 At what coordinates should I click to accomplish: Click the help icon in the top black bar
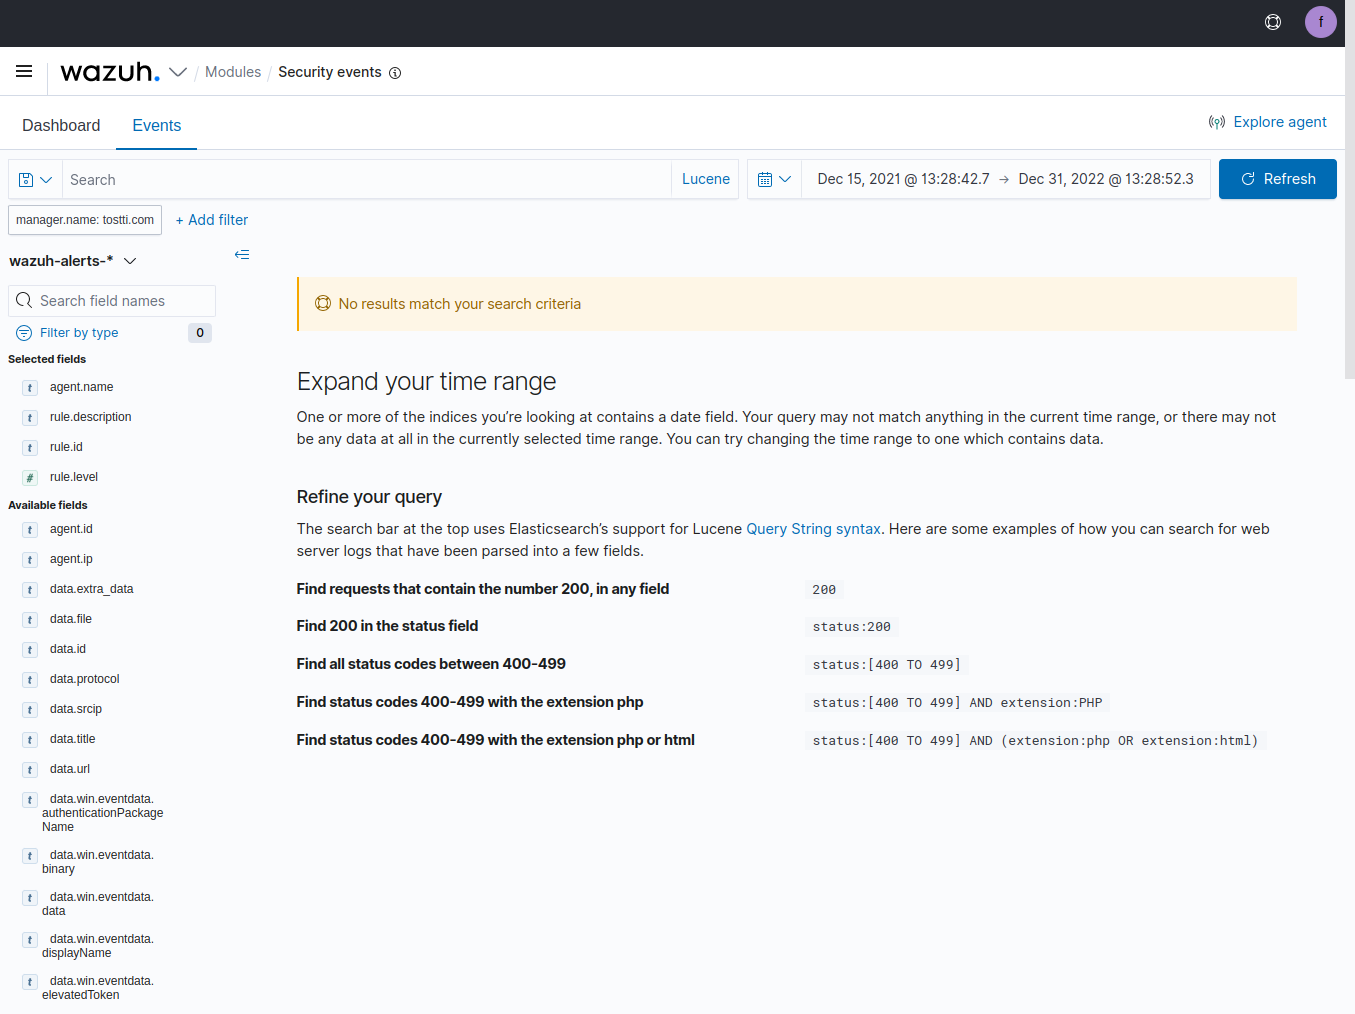[x=1272, y=21]
